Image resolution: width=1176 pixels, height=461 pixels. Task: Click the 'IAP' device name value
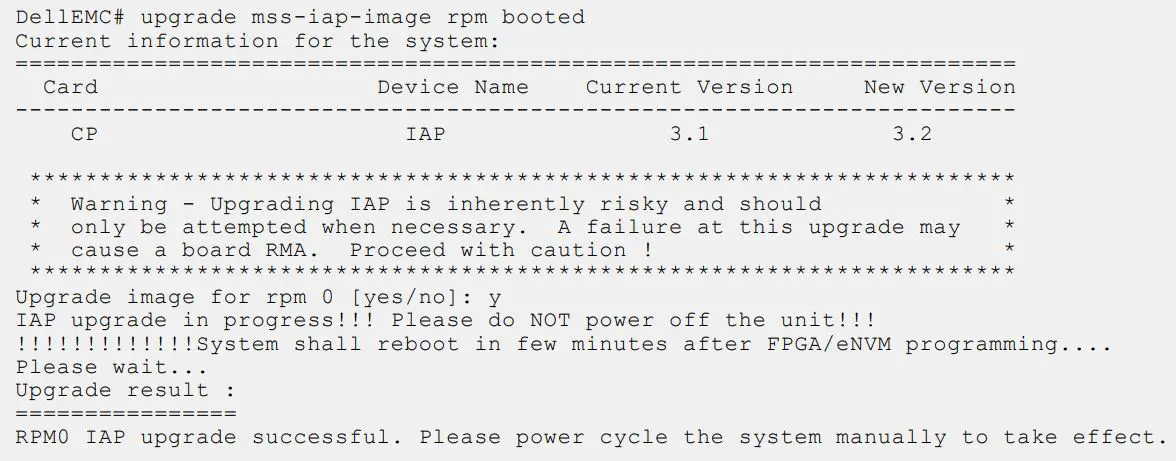pos(425,133)
